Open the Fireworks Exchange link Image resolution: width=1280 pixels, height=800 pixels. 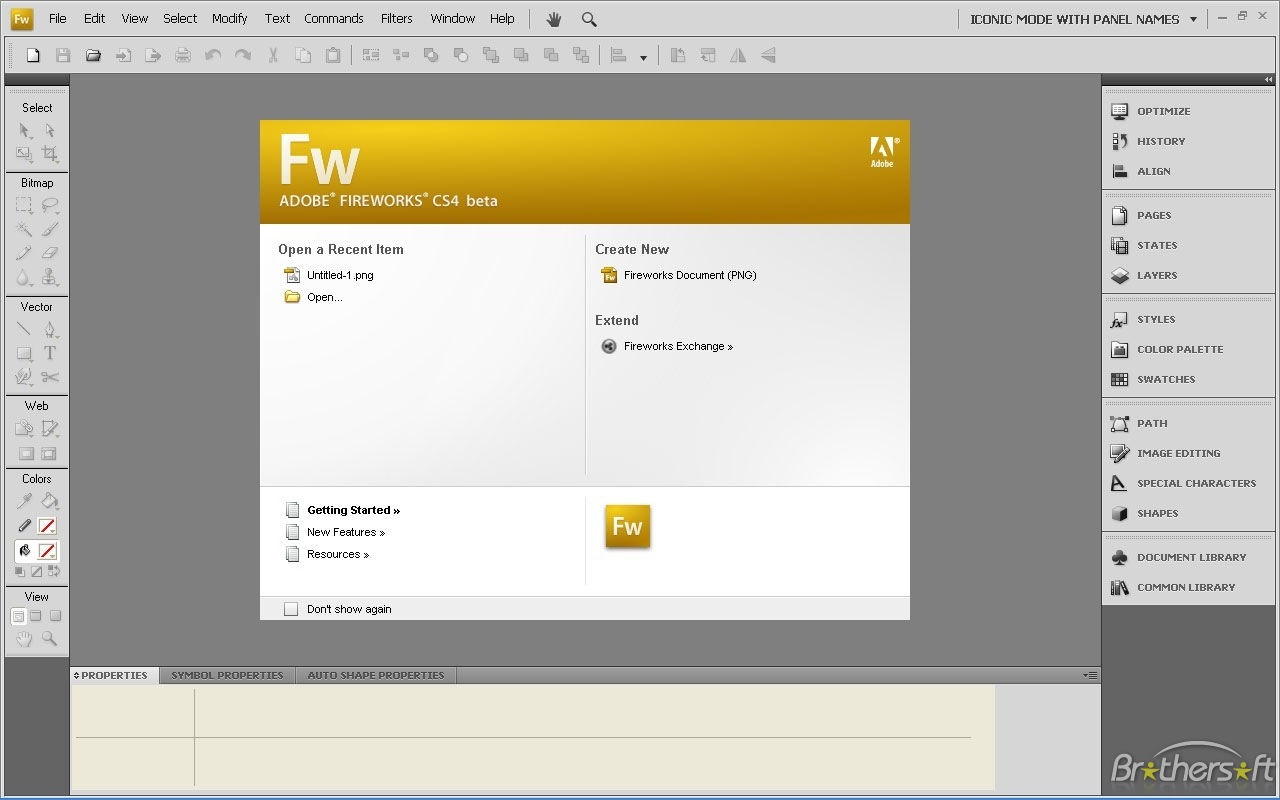[x=667, y=346]
